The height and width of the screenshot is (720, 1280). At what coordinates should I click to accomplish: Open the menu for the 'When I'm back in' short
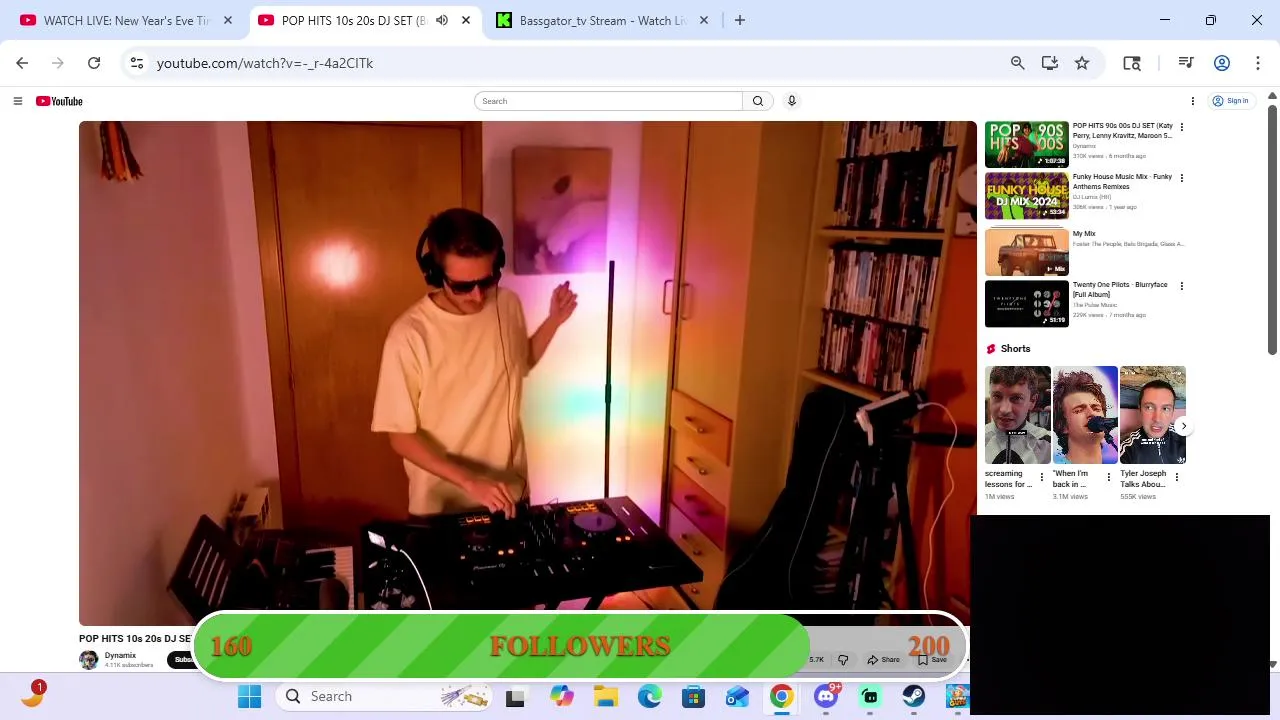pos(1108,477)
